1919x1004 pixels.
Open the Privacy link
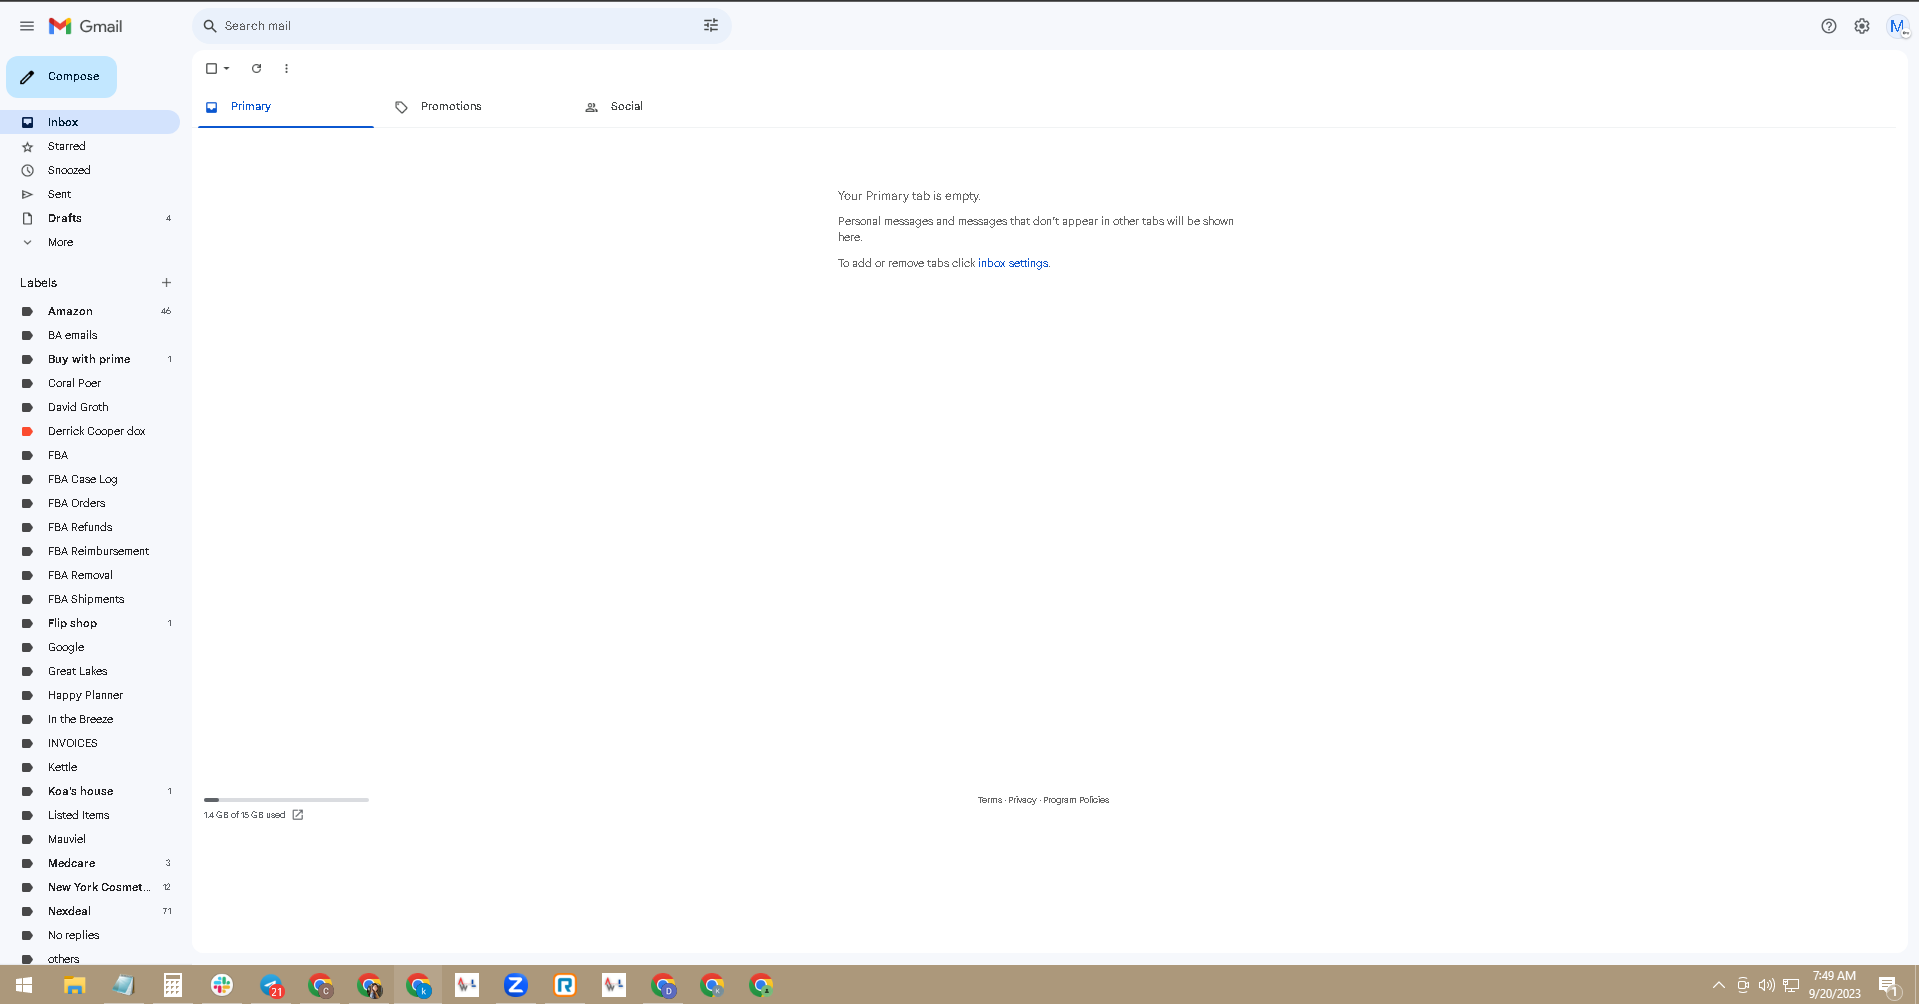tap(1022, 800)
